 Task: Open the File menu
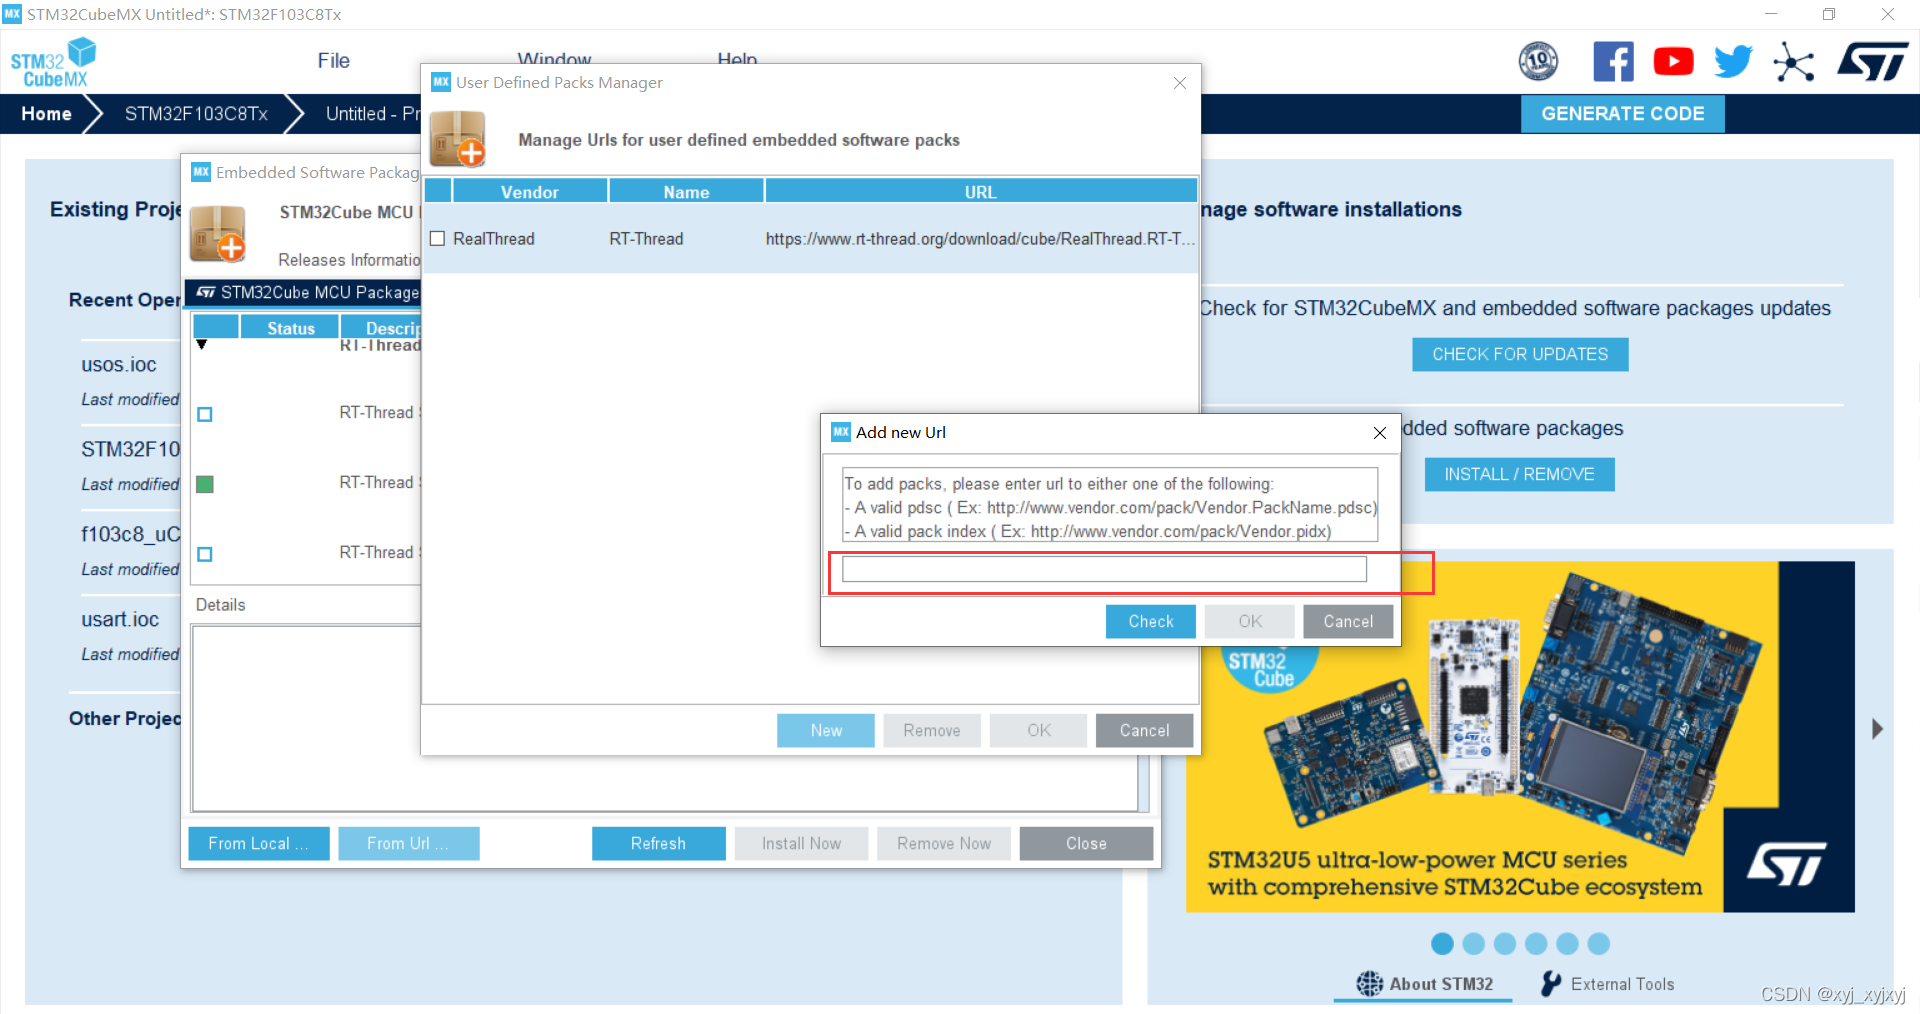click(333, 60)
